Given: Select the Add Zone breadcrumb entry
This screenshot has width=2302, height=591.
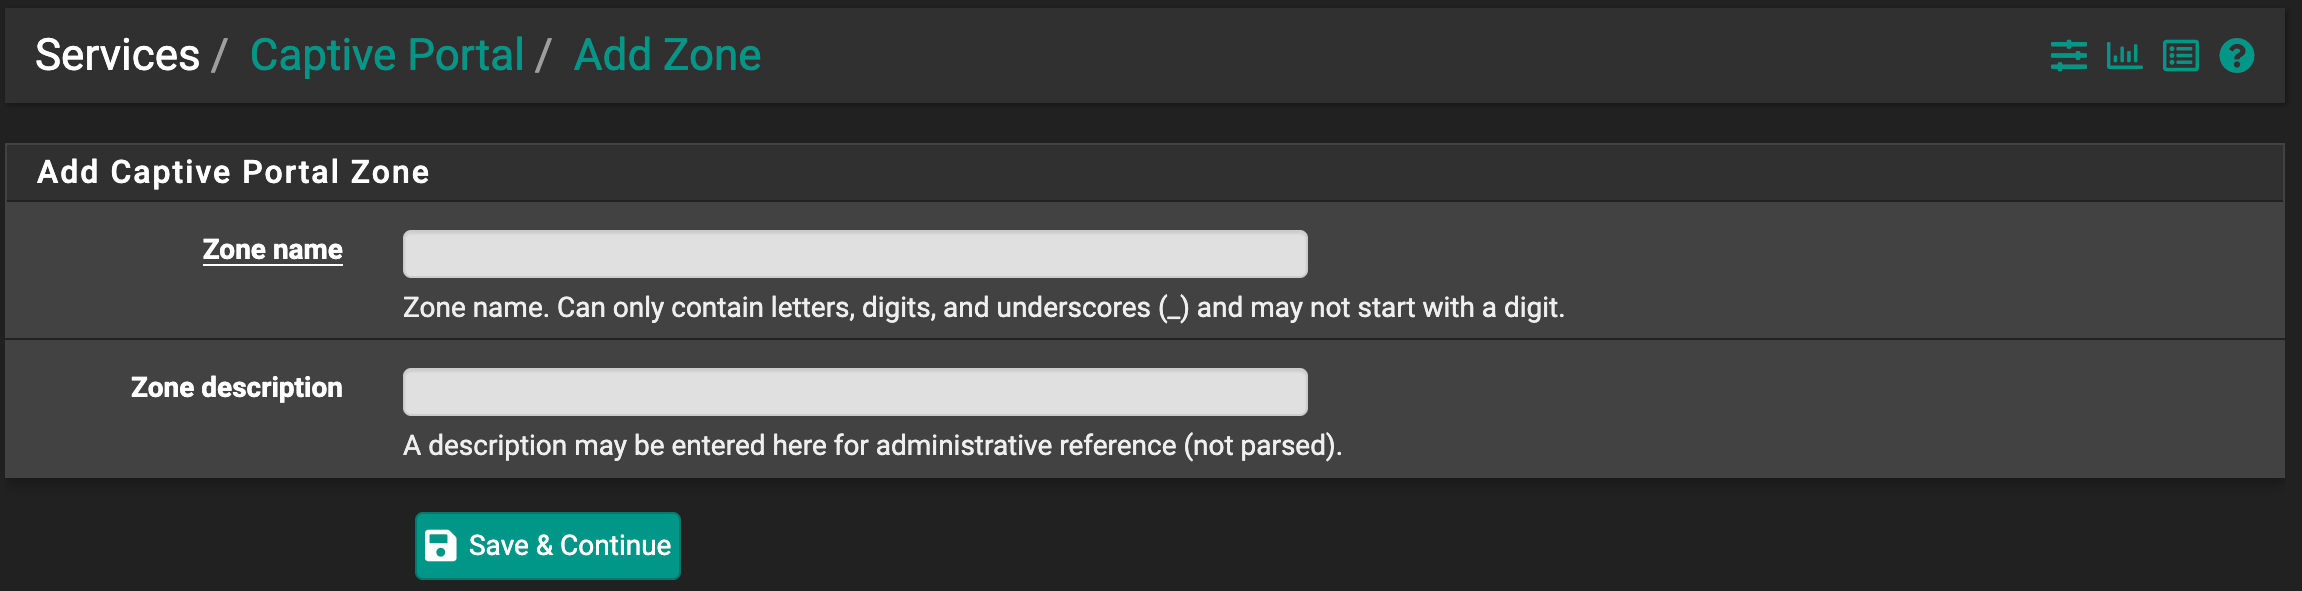Looking at the screenshot, I should pyautogui.click(x=666, y=55).
